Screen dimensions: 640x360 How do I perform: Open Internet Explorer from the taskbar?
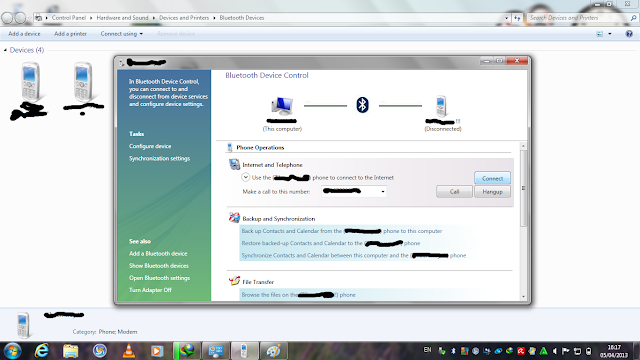(42, 351)
